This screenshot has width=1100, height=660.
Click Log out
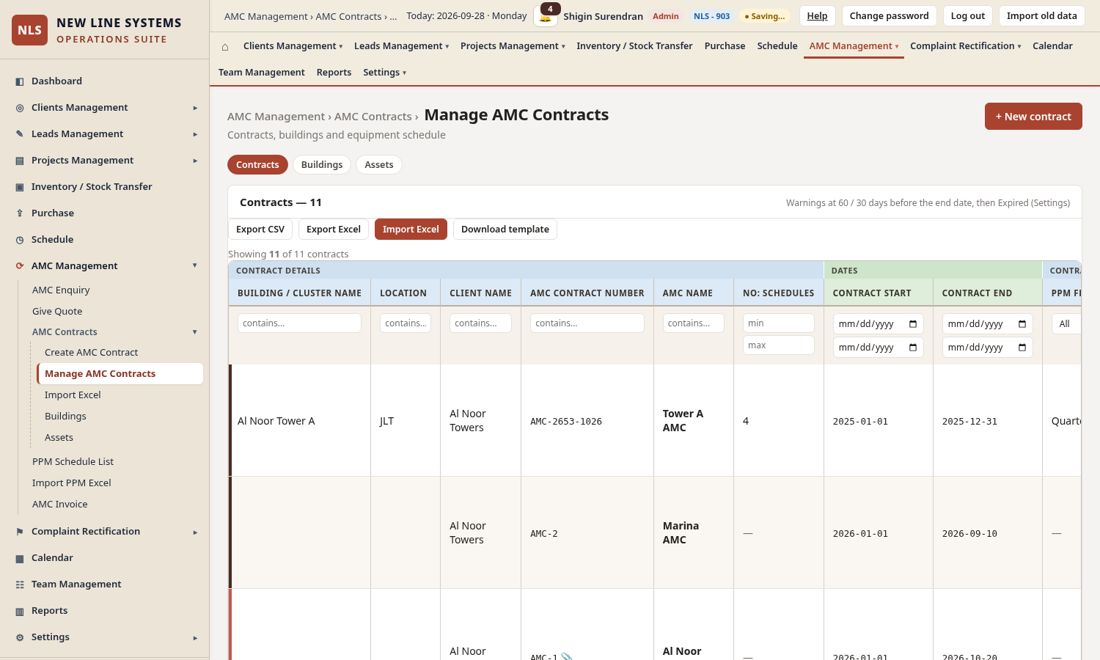[x=967, y=15]
